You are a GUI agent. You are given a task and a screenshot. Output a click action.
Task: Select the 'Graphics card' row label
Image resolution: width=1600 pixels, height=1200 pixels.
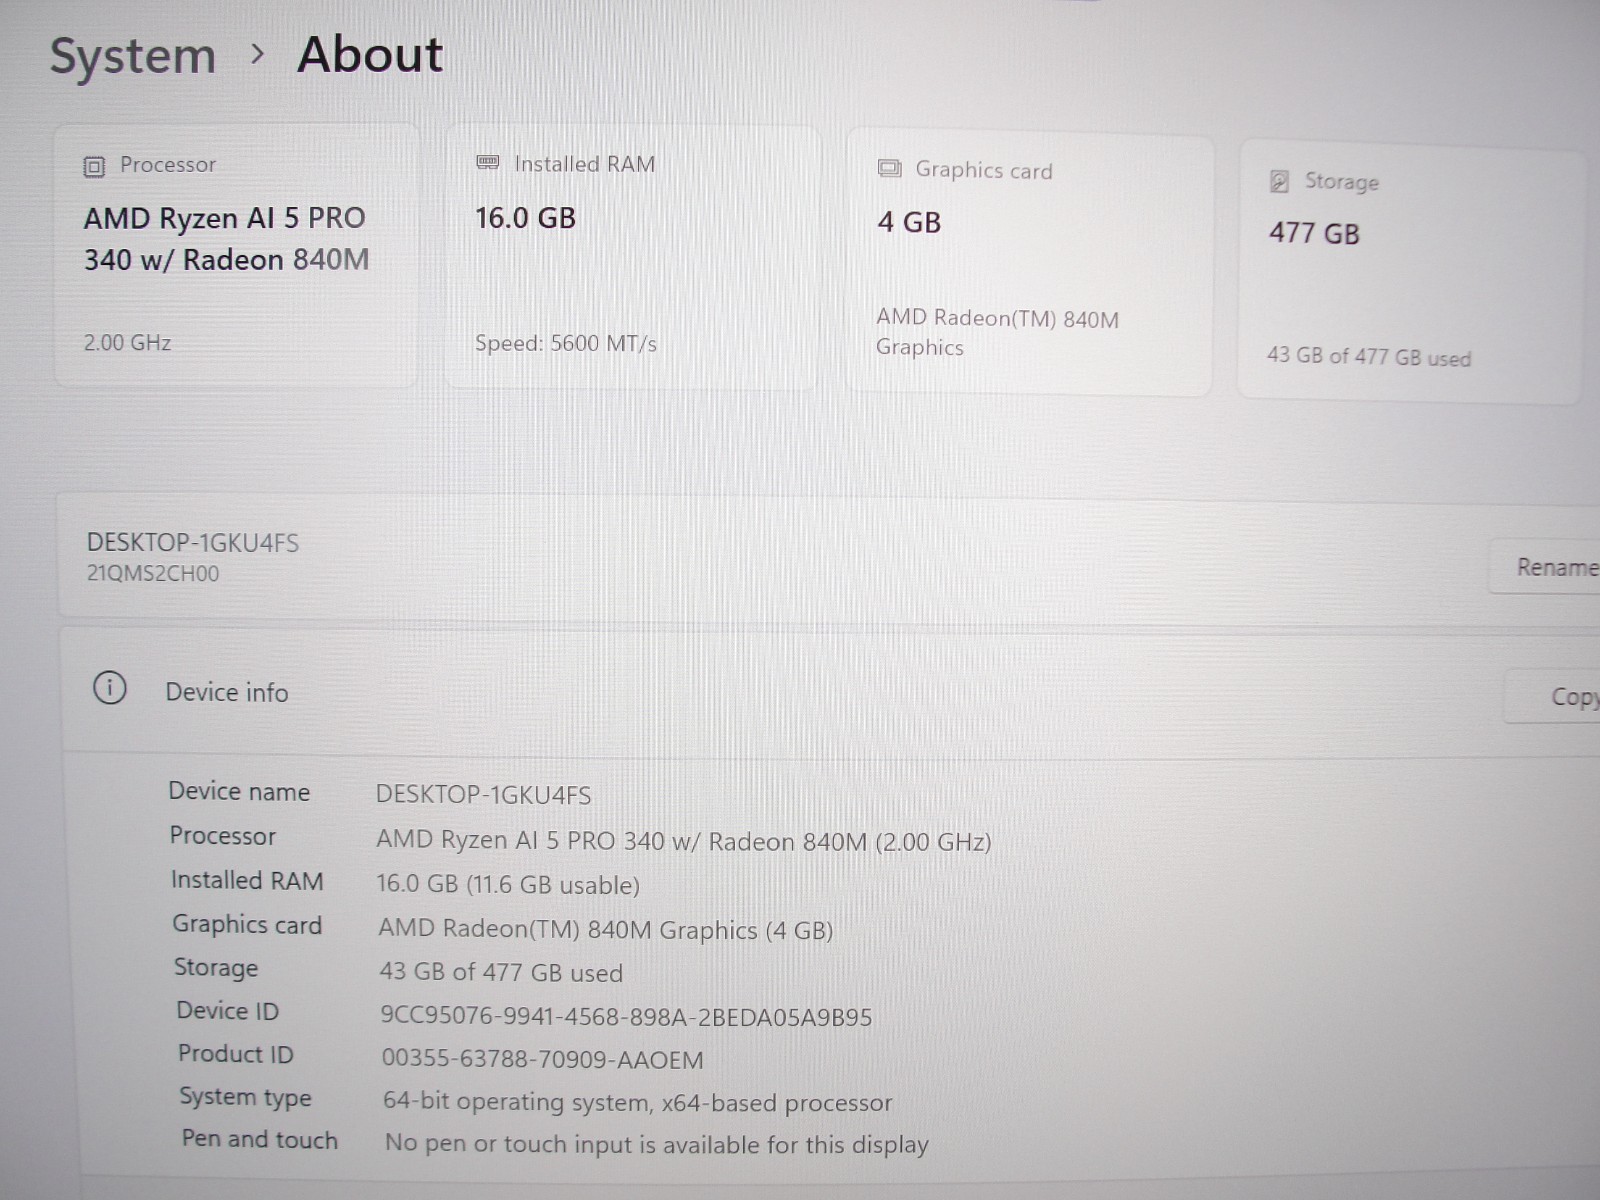(x=247, y=925)
